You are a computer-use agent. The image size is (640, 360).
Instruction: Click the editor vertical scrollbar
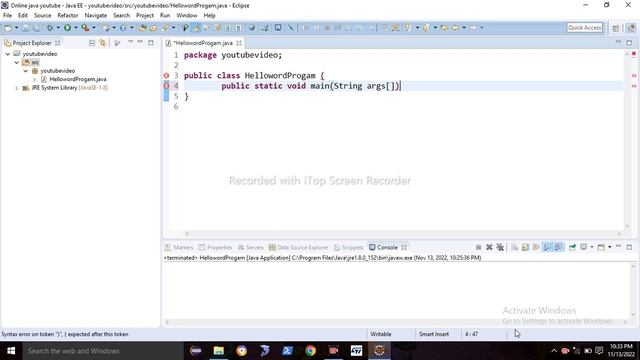click(x=627, y=140)
